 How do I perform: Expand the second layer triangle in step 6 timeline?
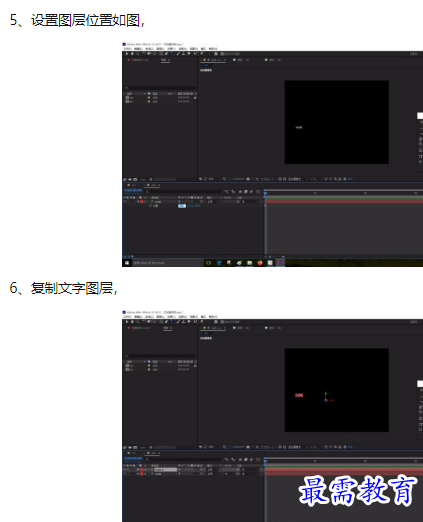point(138,474)
